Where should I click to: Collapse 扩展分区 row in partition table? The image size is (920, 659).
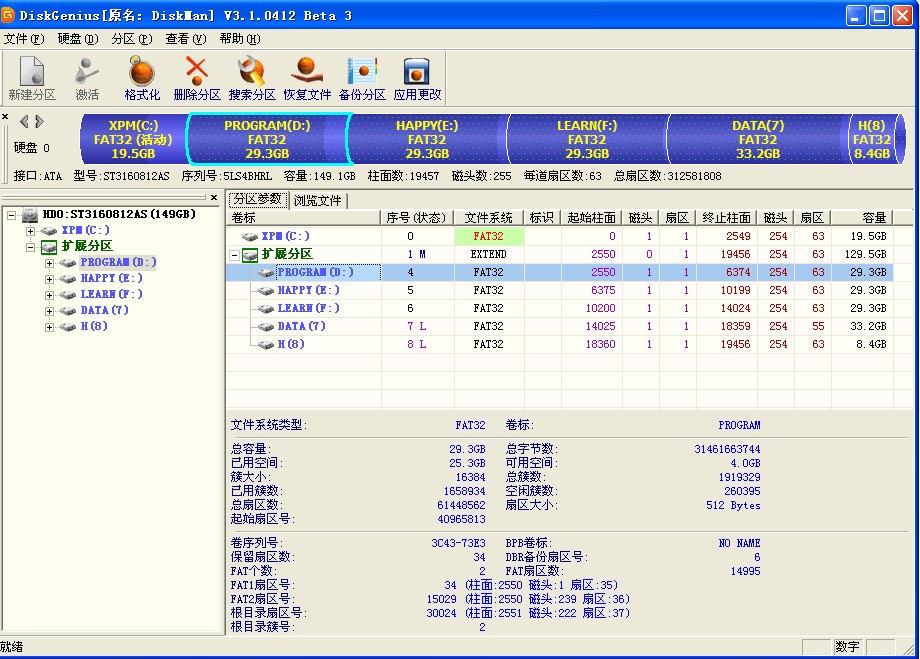point(234,255)
